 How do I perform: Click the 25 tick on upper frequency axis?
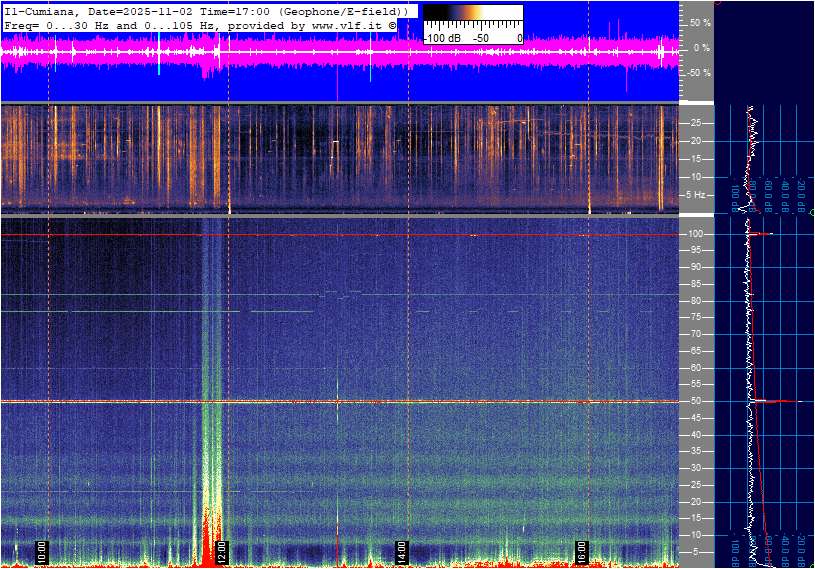(x=695, y=123)
